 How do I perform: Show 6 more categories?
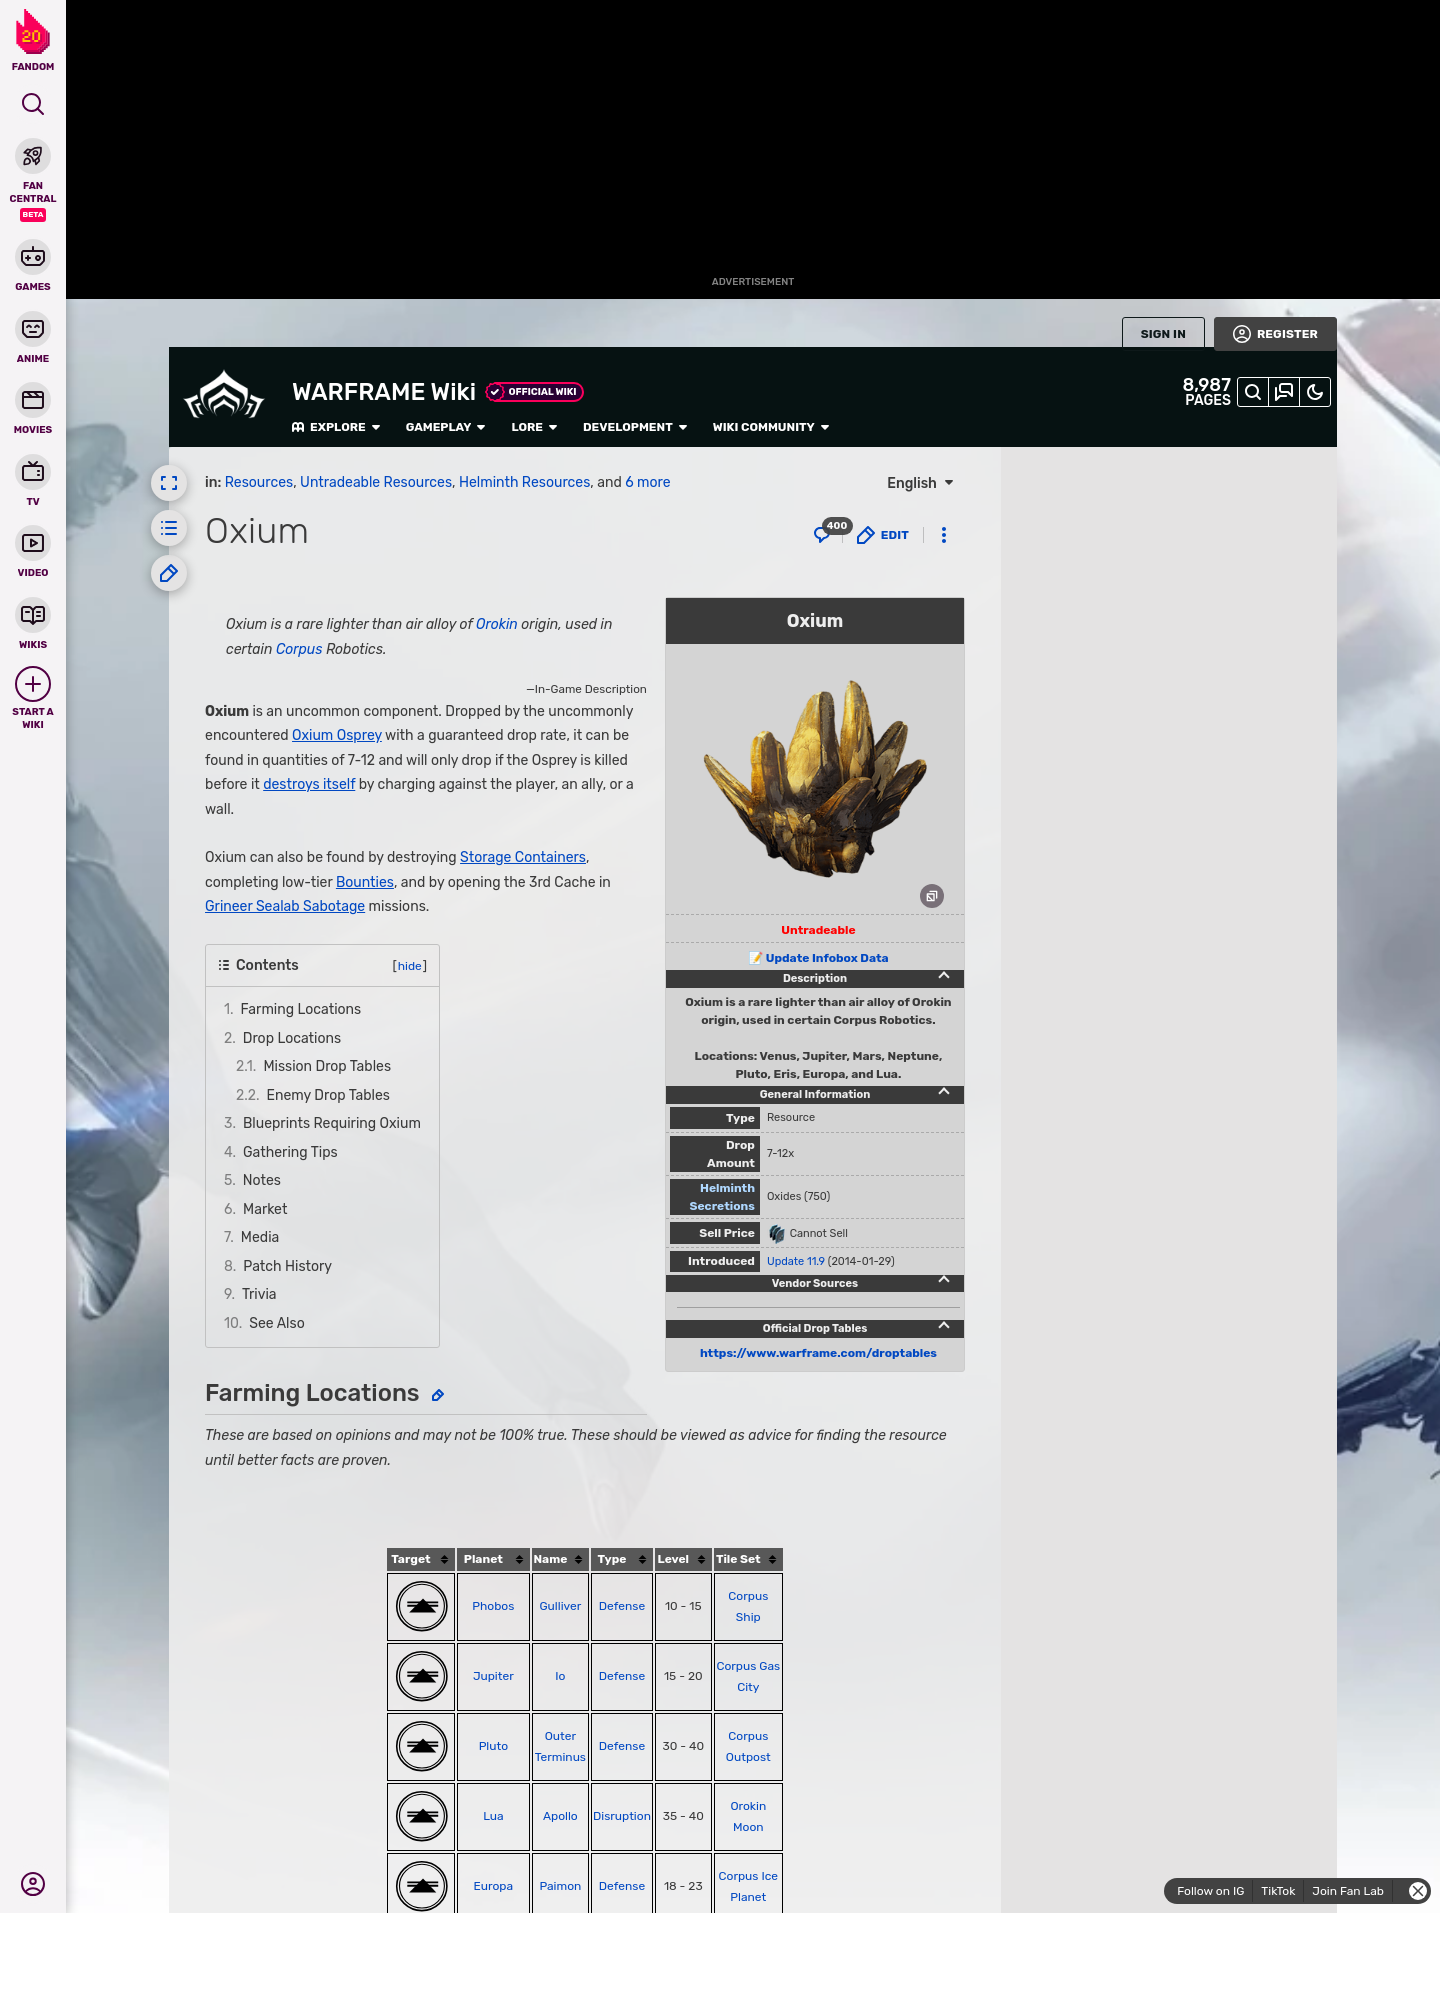click(x=648, y=482)
